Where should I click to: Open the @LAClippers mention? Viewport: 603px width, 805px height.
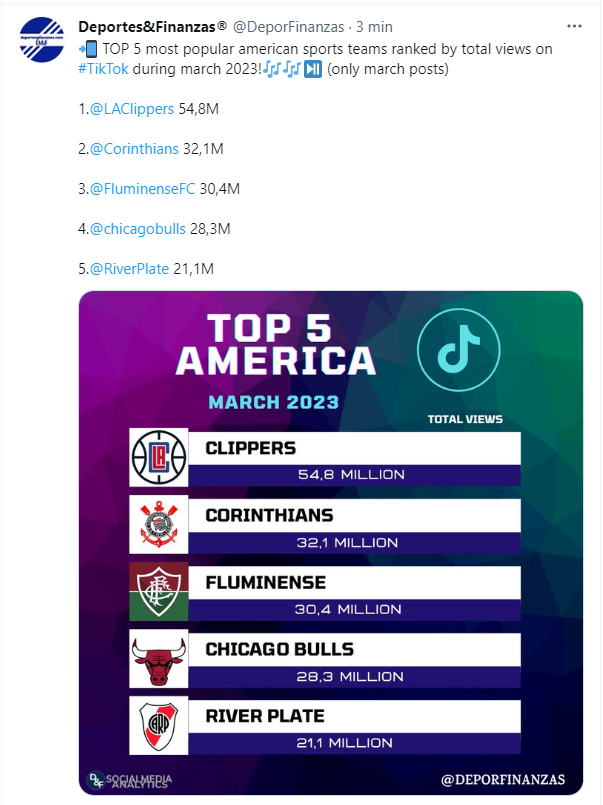132,109
